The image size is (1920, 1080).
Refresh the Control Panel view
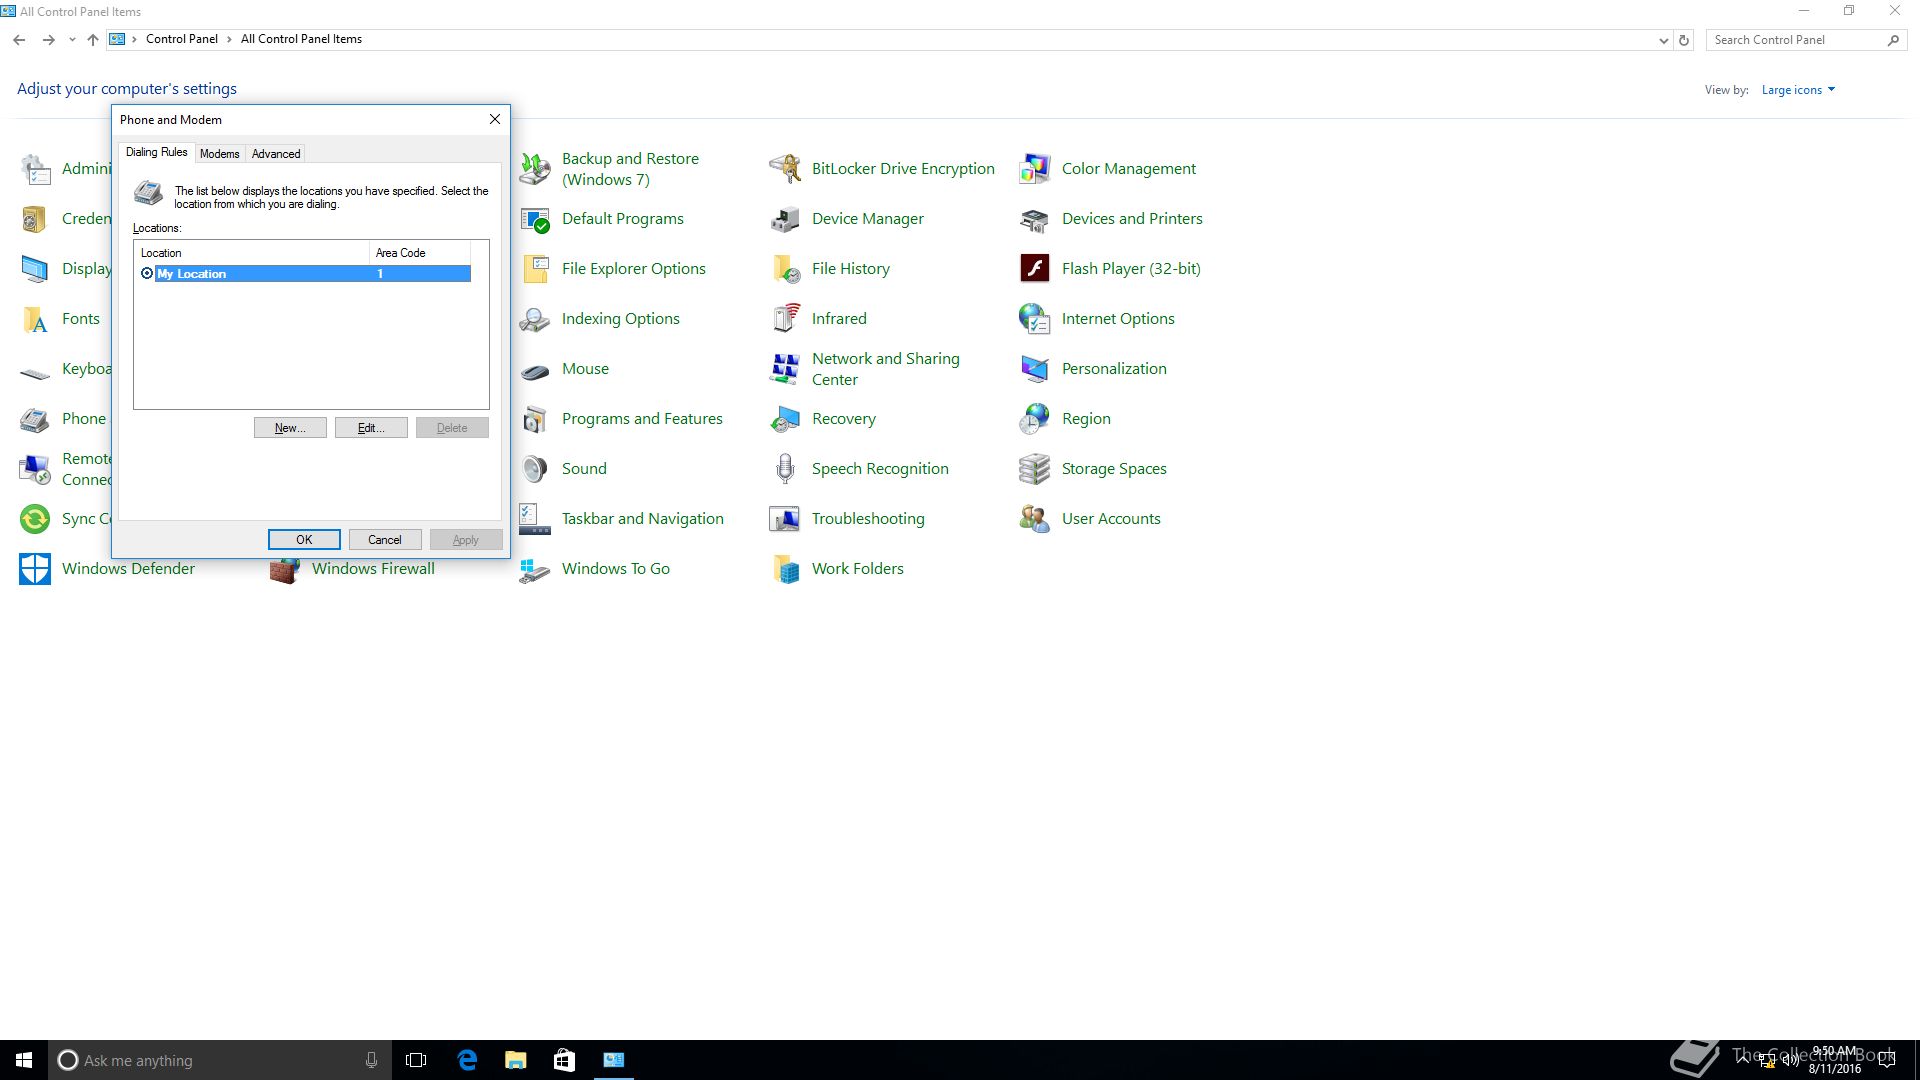[1684, 40]
